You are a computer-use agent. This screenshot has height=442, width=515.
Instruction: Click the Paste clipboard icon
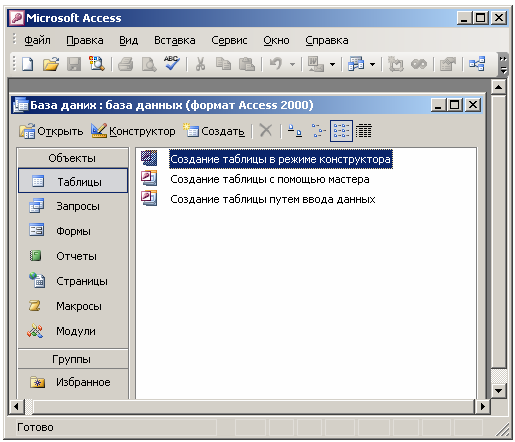[247, 64]
